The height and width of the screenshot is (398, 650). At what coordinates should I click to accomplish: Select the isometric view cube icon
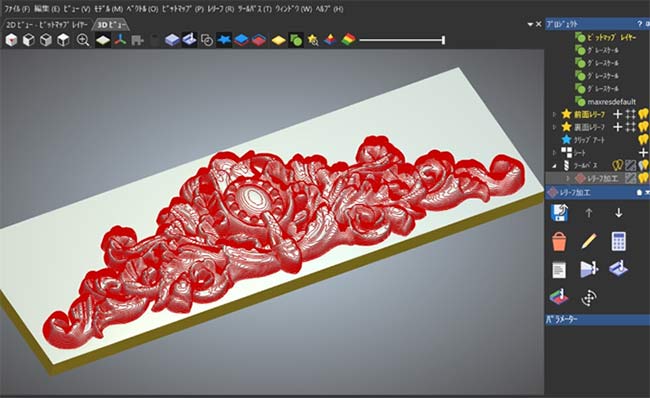tap(11, 40)
